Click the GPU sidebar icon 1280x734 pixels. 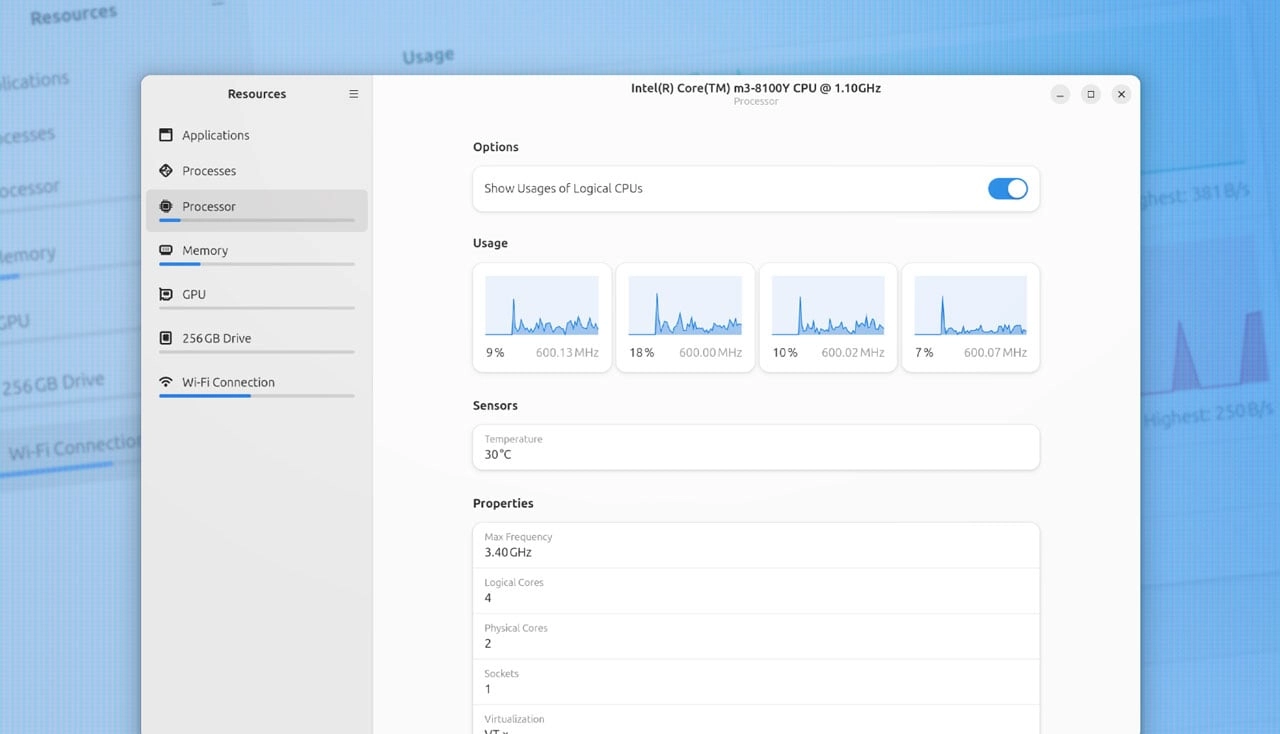coord(165,293)
